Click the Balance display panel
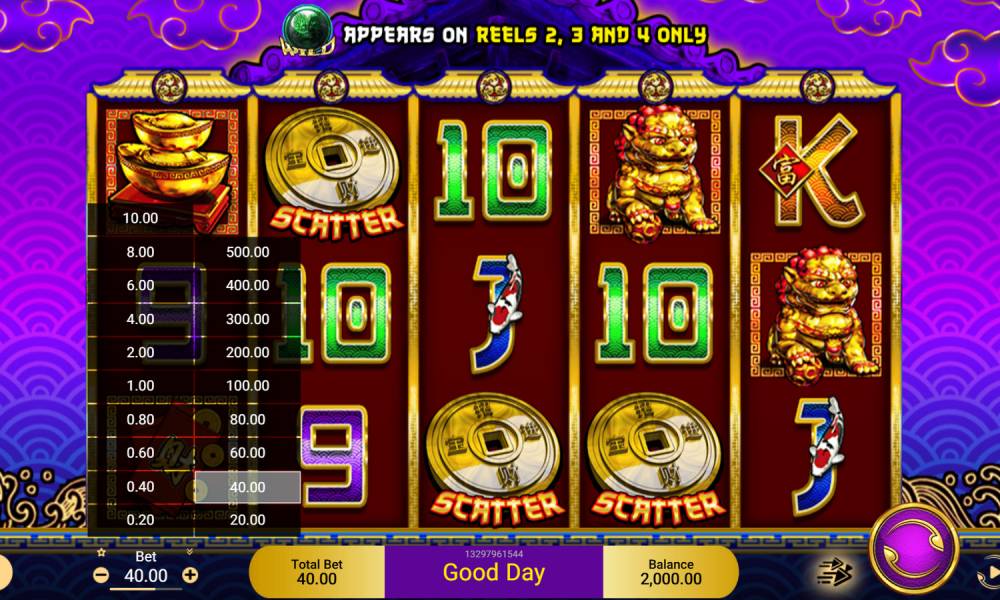 (671, 572)
